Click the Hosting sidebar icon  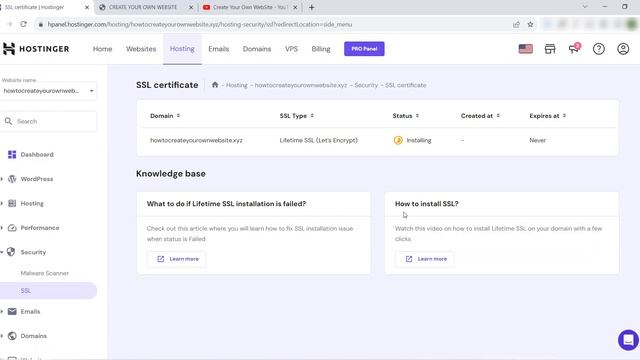click(x=12, y=203)
